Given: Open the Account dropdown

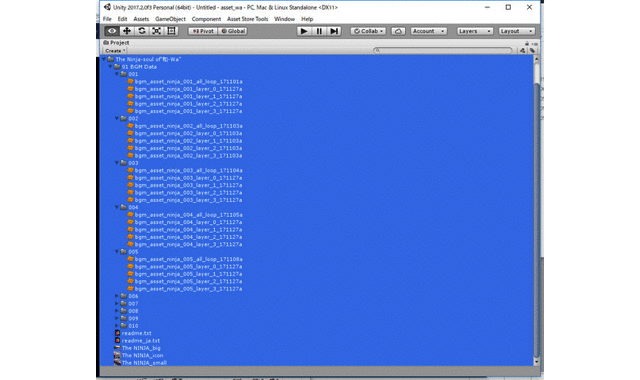Looking at the screenshot, I should point(429,31).
